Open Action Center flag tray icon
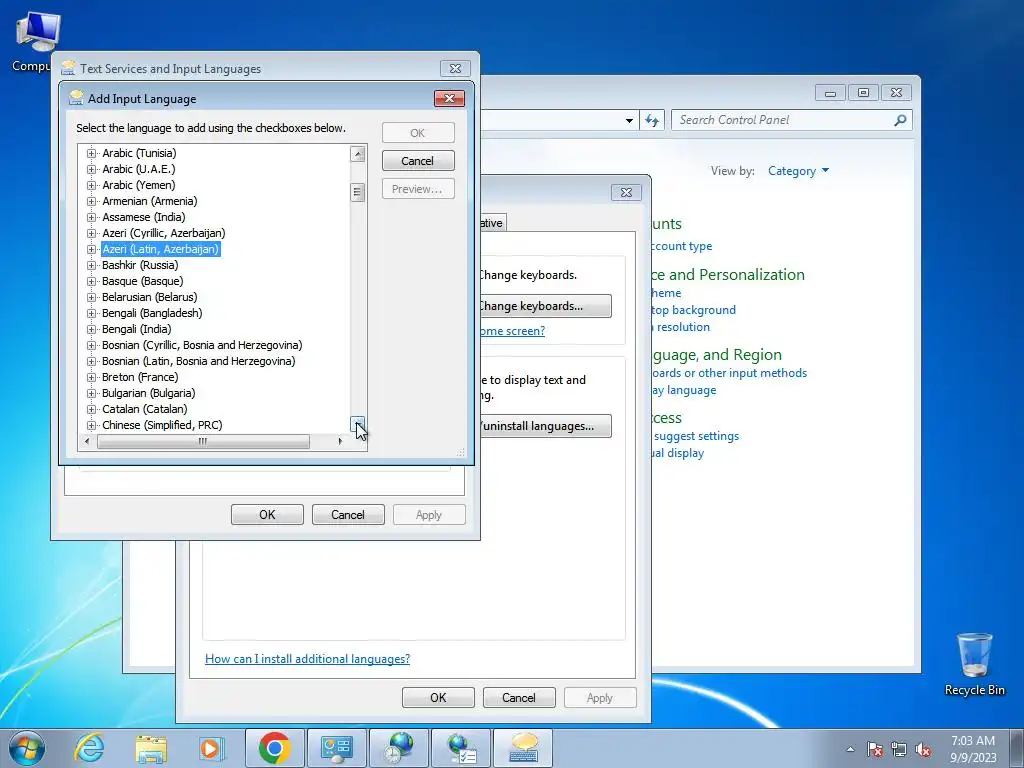 click(x=874, y=749)
